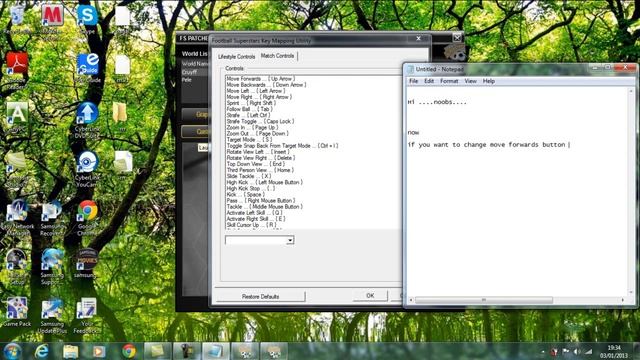640x360 pixels.
Task: Switch to the Match Controls tab
Action: pyautogui.click(x=278, y=56)
